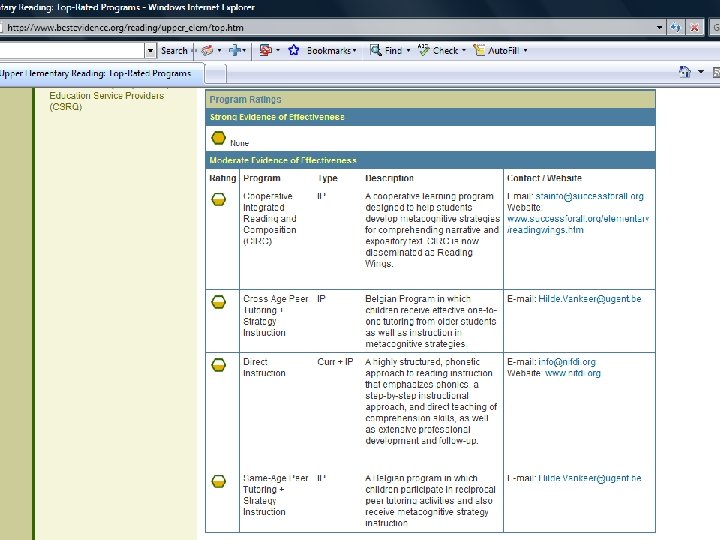
Task: Click the AutoFill toolbar icon
Action: [479, 50]
